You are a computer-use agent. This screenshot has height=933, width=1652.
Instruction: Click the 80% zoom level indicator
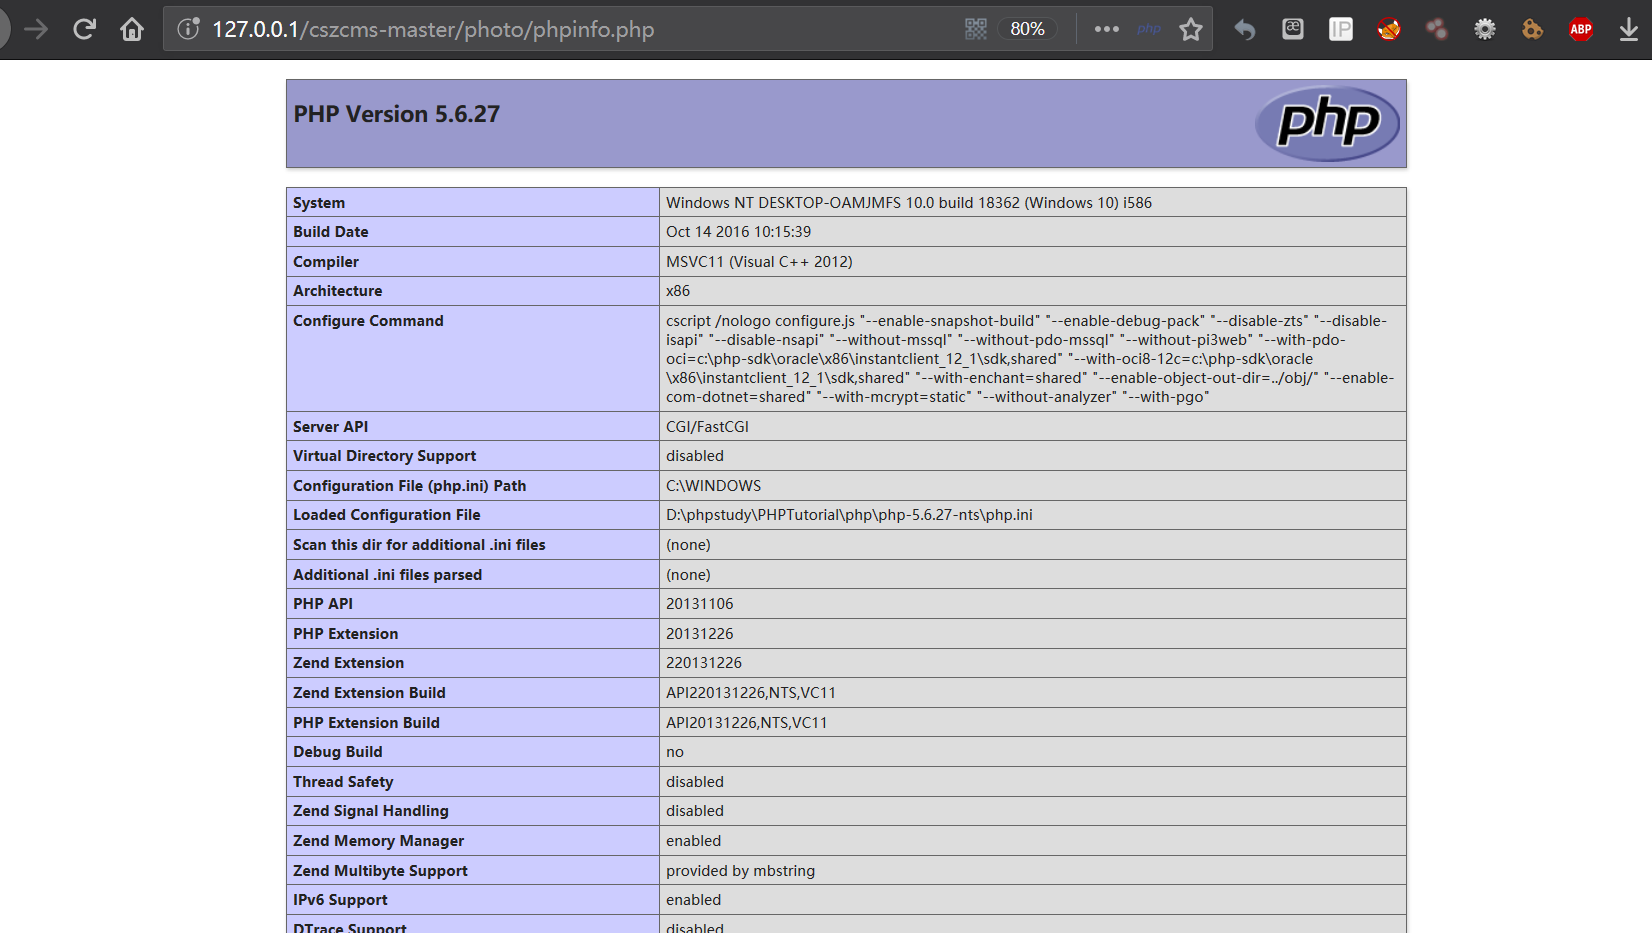[1027, 29]
